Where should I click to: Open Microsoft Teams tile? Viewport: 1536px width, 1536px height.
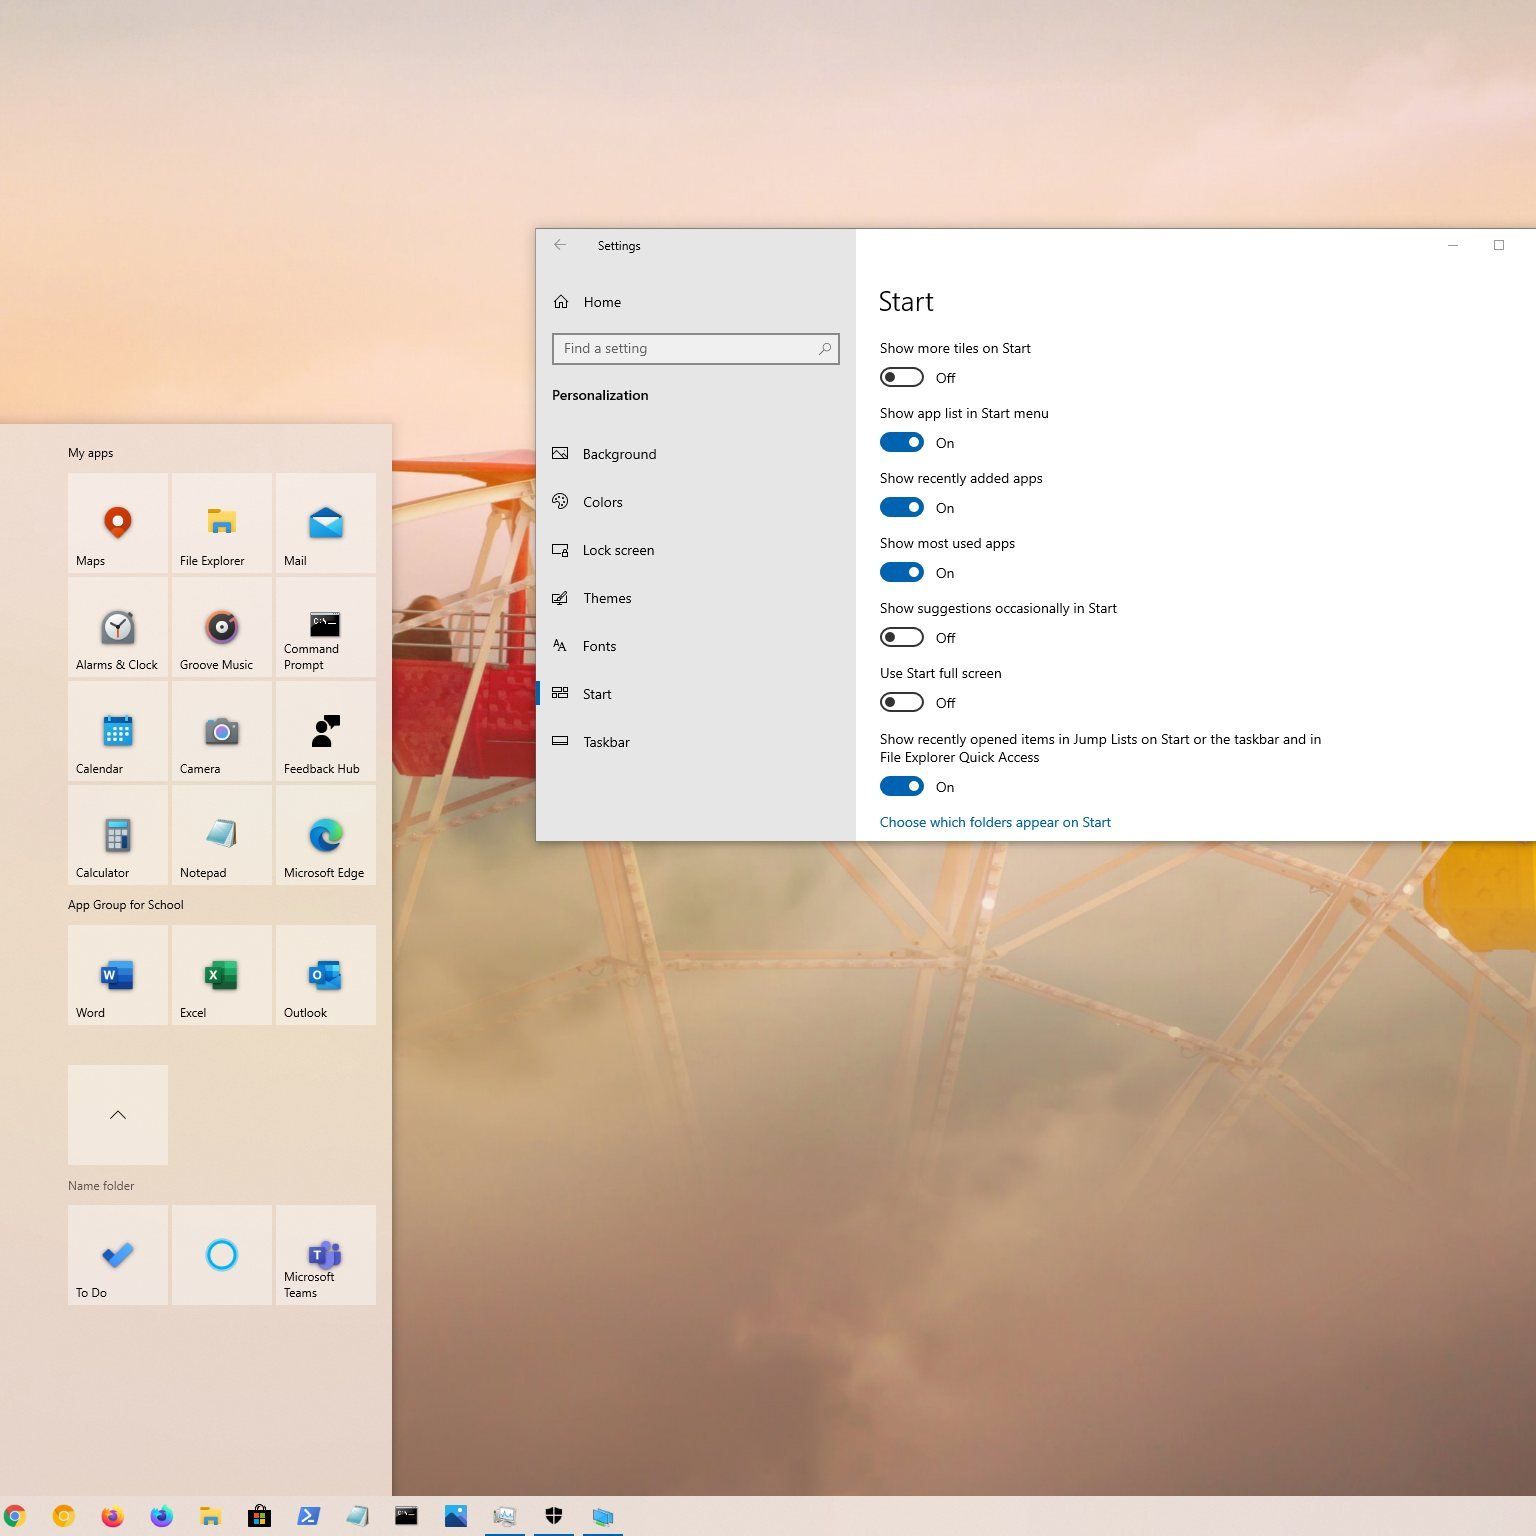click(325, 1255)
